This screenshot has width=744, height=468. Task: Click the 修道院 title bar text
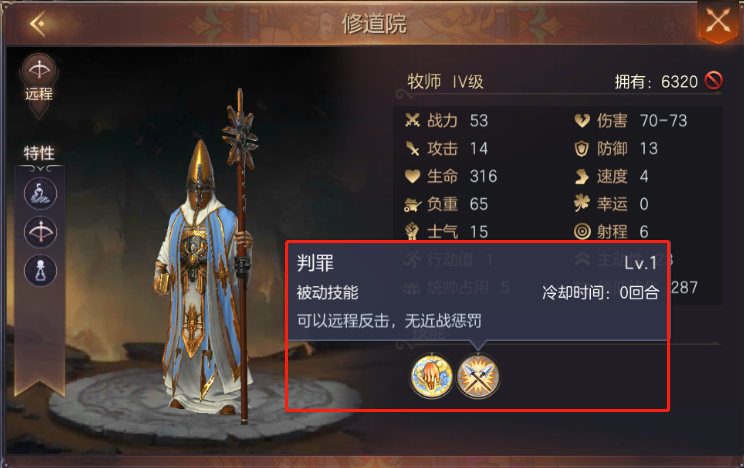click(374, 24)
